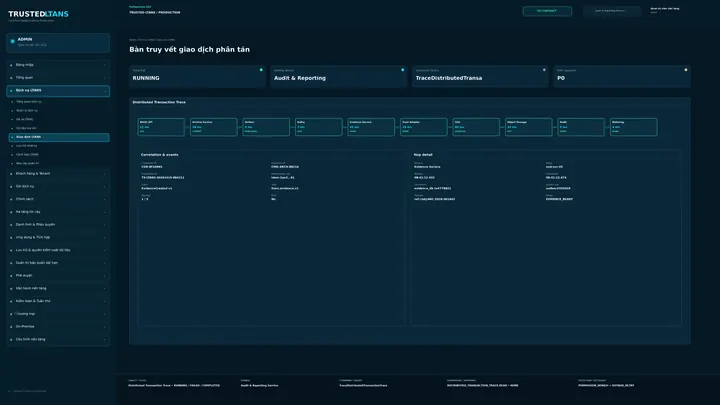
Task: Click the Correlation & events panel heading
Action: click(x=159, y=155)
